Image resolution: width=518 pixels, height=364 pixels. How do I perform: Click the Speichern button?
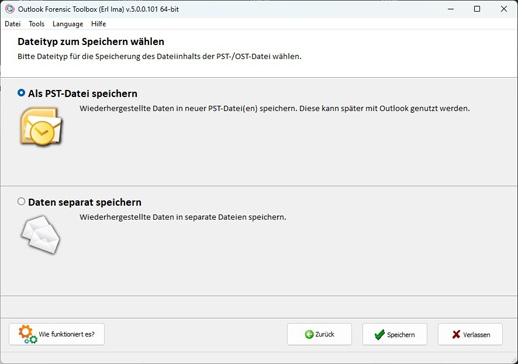395,334
